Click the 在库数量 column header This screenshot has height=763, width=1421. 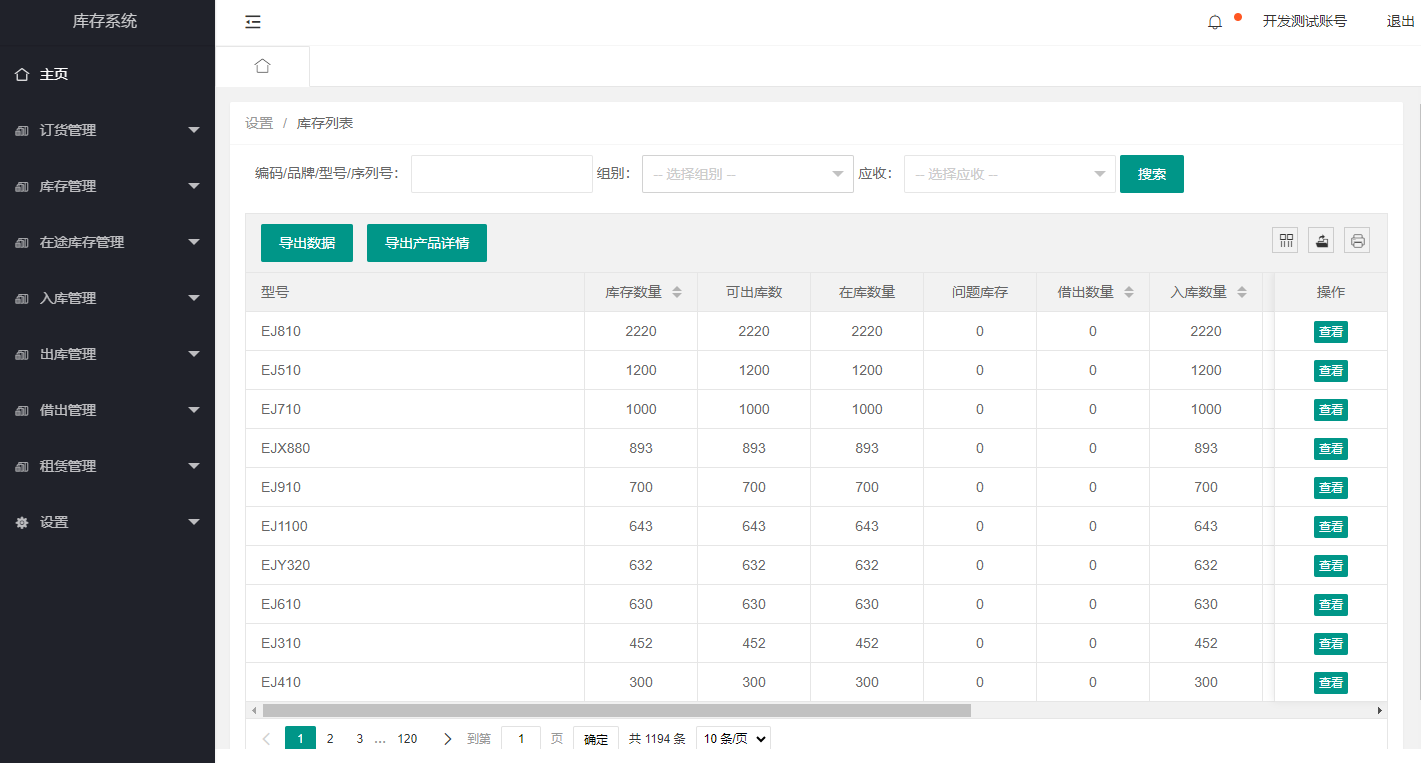[867, 292]
